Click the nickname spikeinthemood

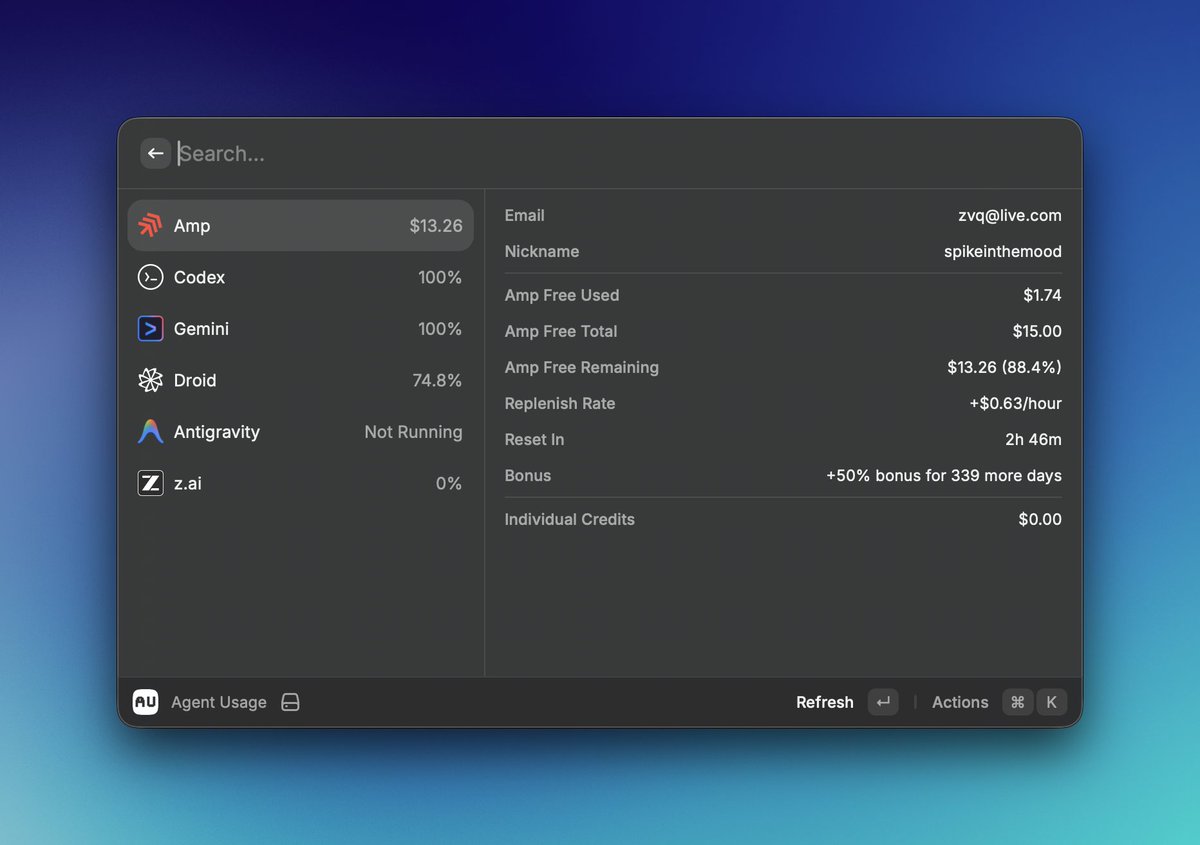pyautogui.click(x=1003, y=251)
